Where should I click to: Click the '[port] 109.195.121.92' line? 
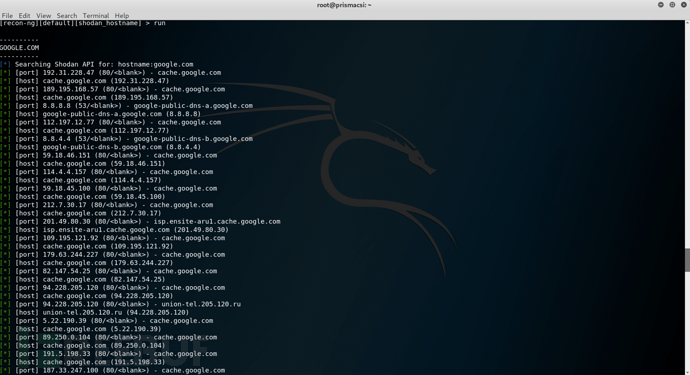(113, 238)
